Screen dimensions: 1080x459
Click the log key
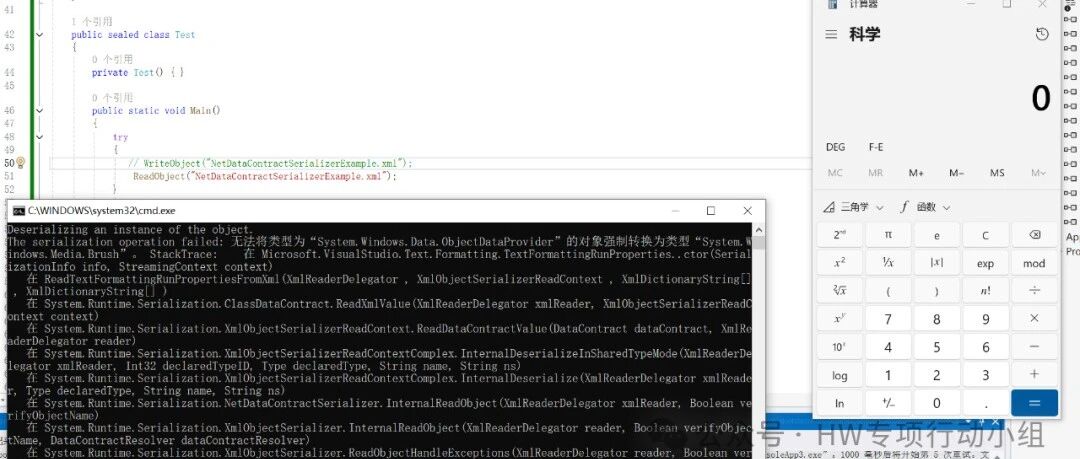pos(840,376)
